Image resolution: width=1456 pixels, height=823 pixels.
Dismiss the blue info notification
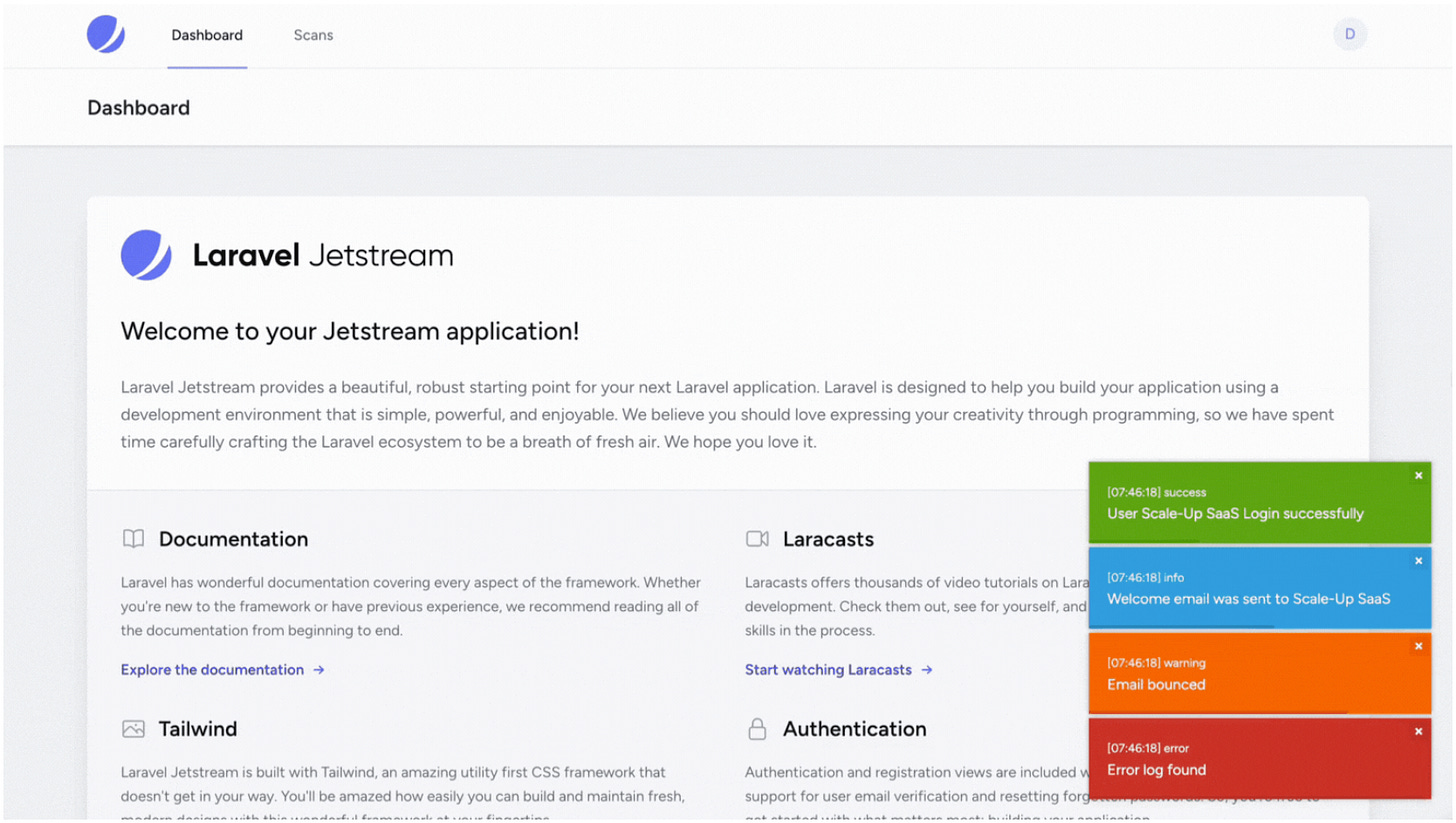tap(1418, 561)
